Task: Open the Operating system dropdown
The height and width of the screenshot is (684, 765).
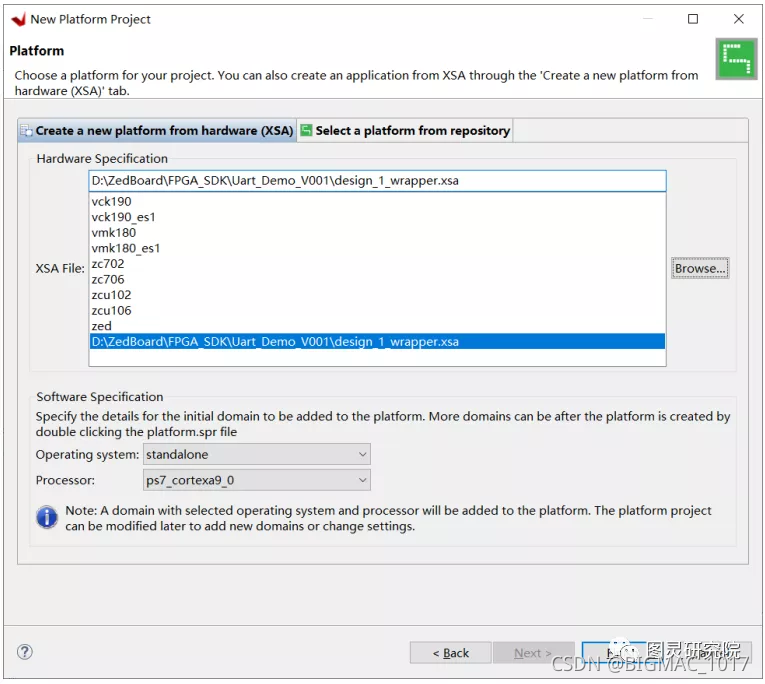Action: (x=257, y=454)
